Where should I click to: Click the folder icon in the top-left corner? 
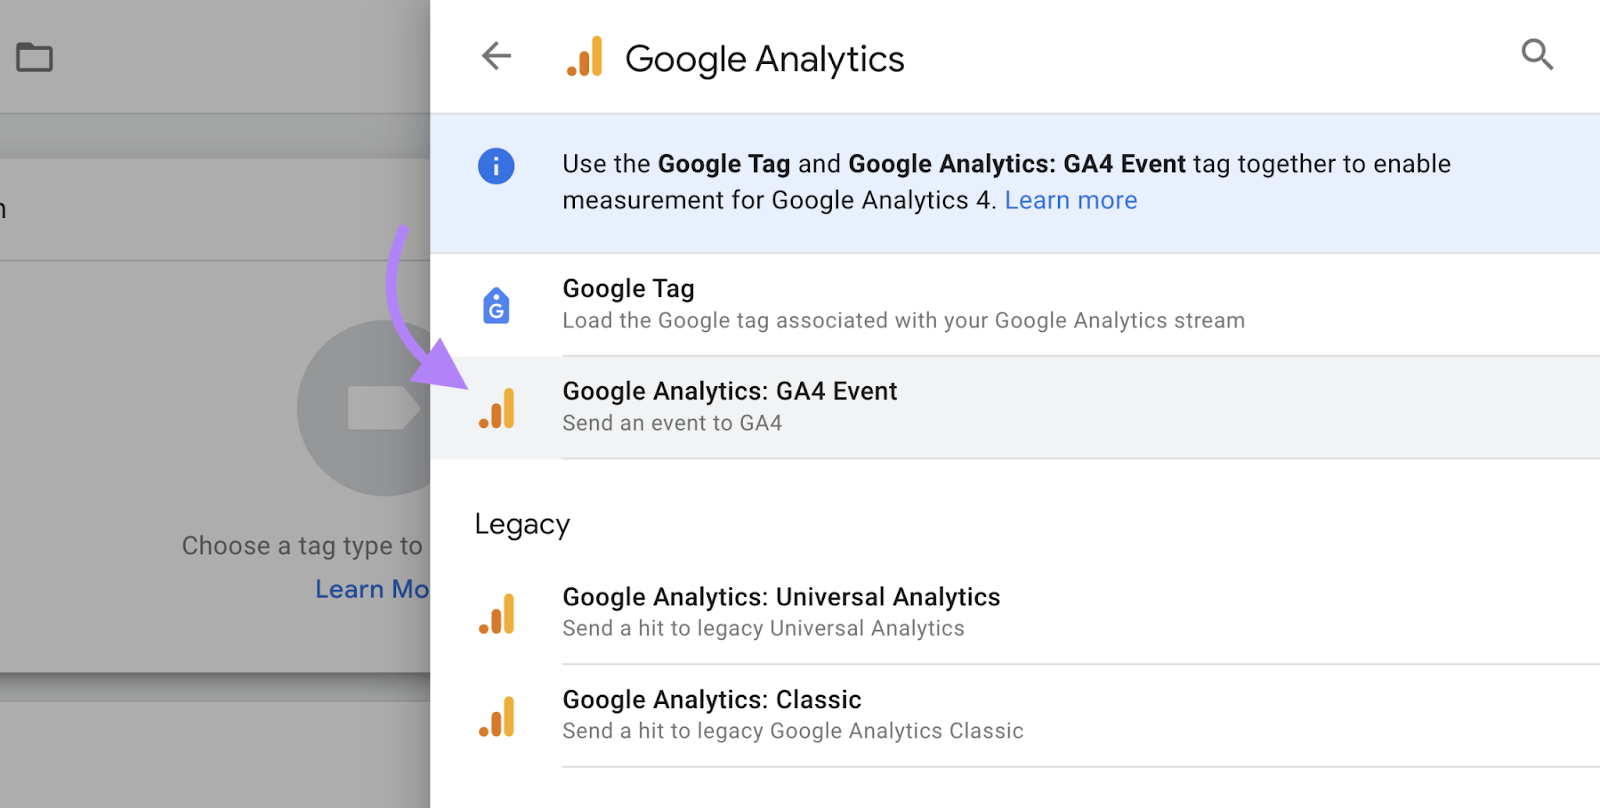[x=34, y=57]
